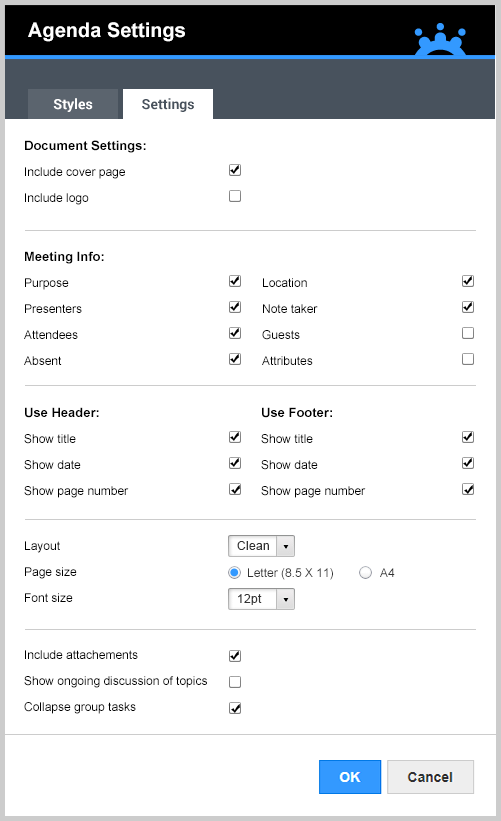Toggle the Purpose checkbox
Viewport: 501px width, 821px height.
235,281
